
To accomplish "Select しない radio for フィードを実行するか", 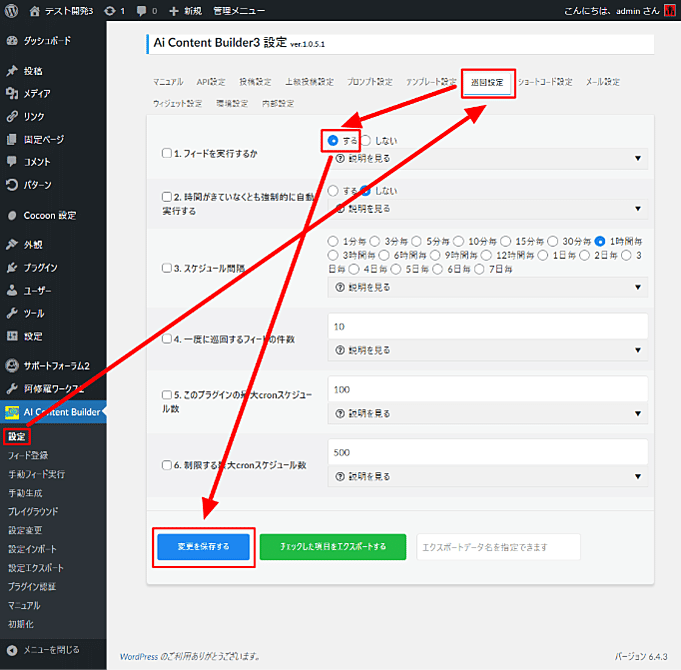I will pyautogui.click(x=366, y=141).
